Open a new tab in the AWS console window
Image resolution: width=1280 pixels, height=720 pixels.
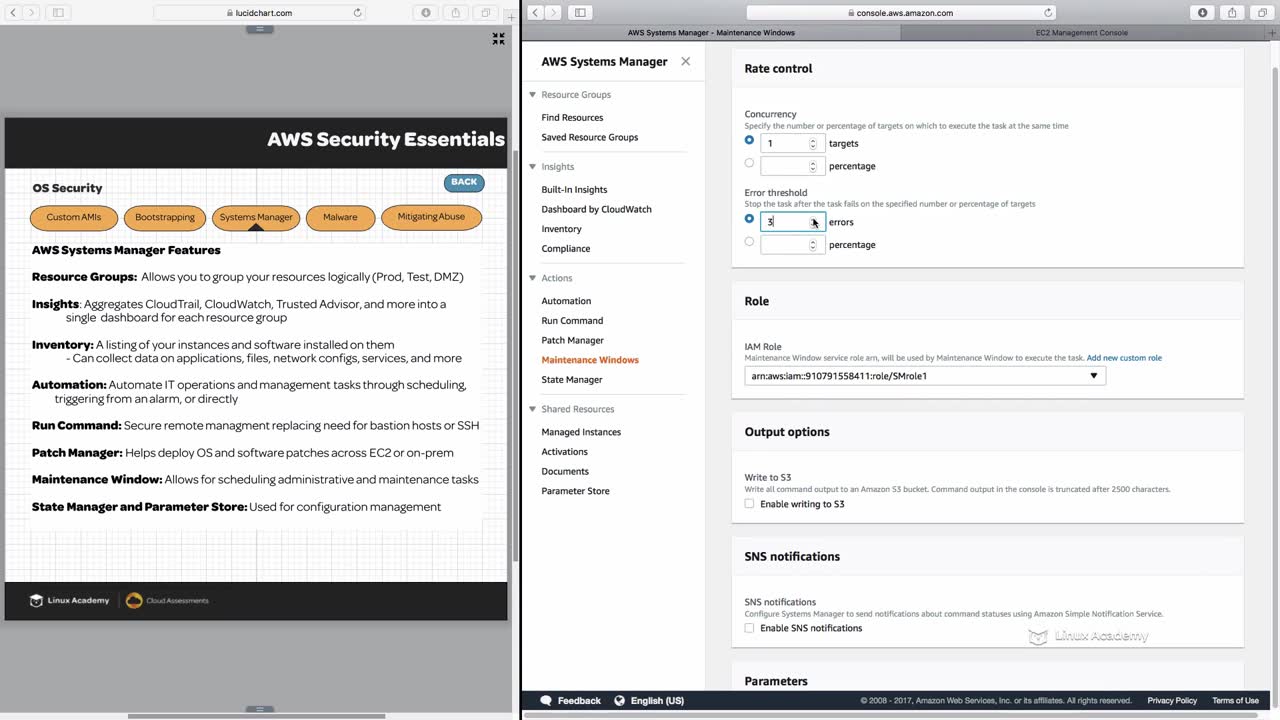(1270, 32)
